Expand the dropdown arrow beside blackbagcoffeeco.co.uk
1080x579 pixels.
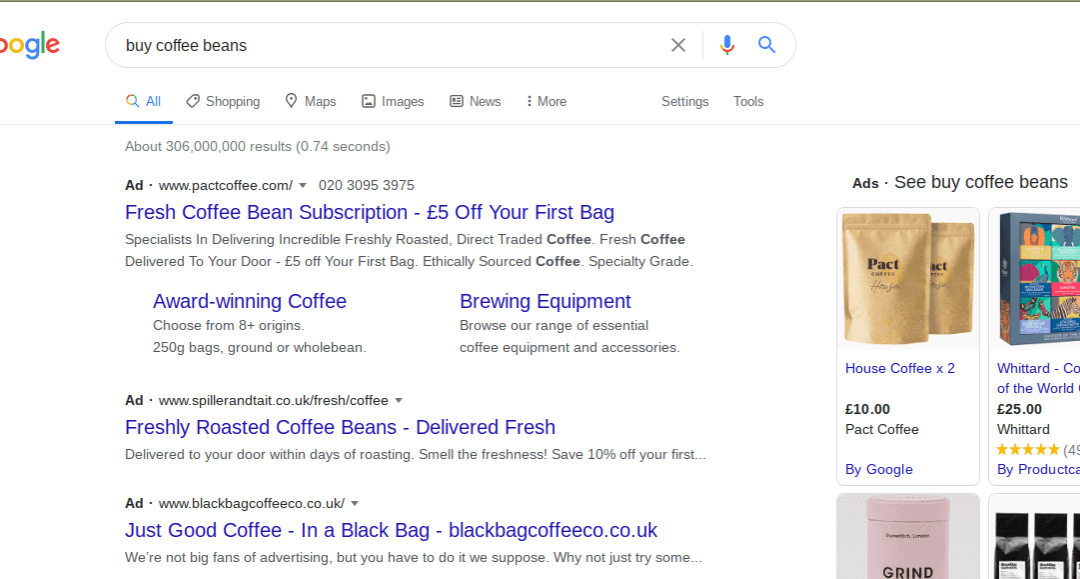[x=355, y=504]
